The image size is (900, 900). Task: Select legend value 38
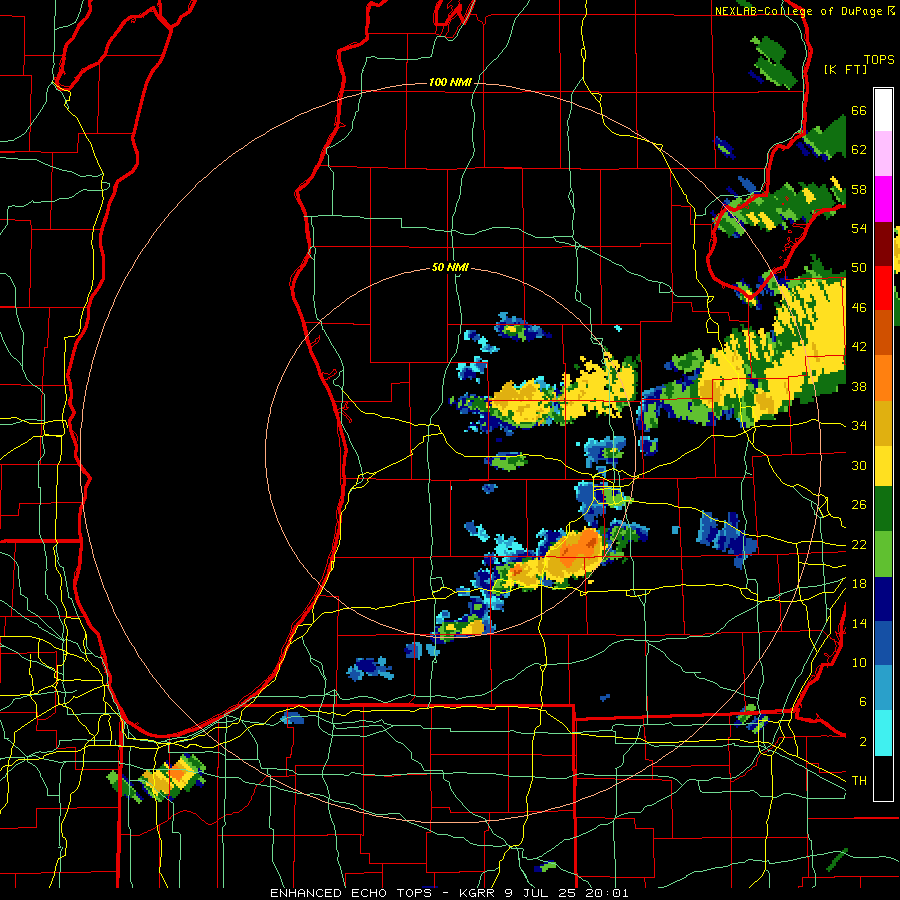click(x=859, y=386)
